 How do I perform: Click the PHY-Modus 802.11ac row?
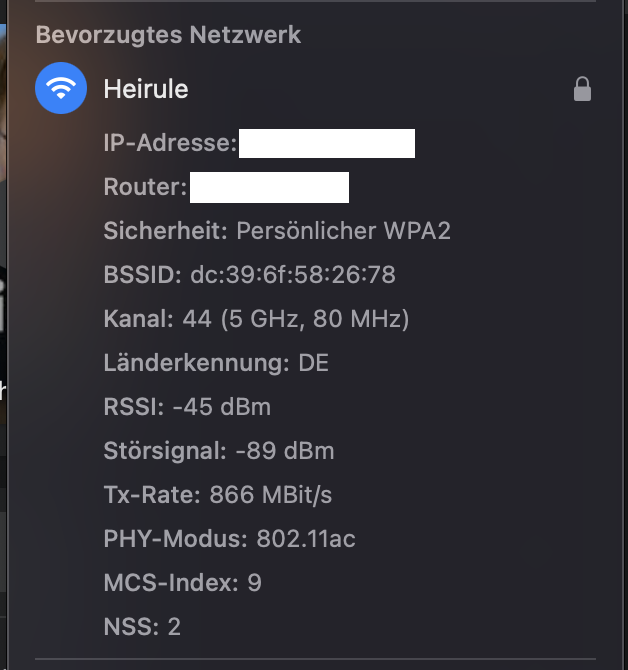(x=229, y=539)
